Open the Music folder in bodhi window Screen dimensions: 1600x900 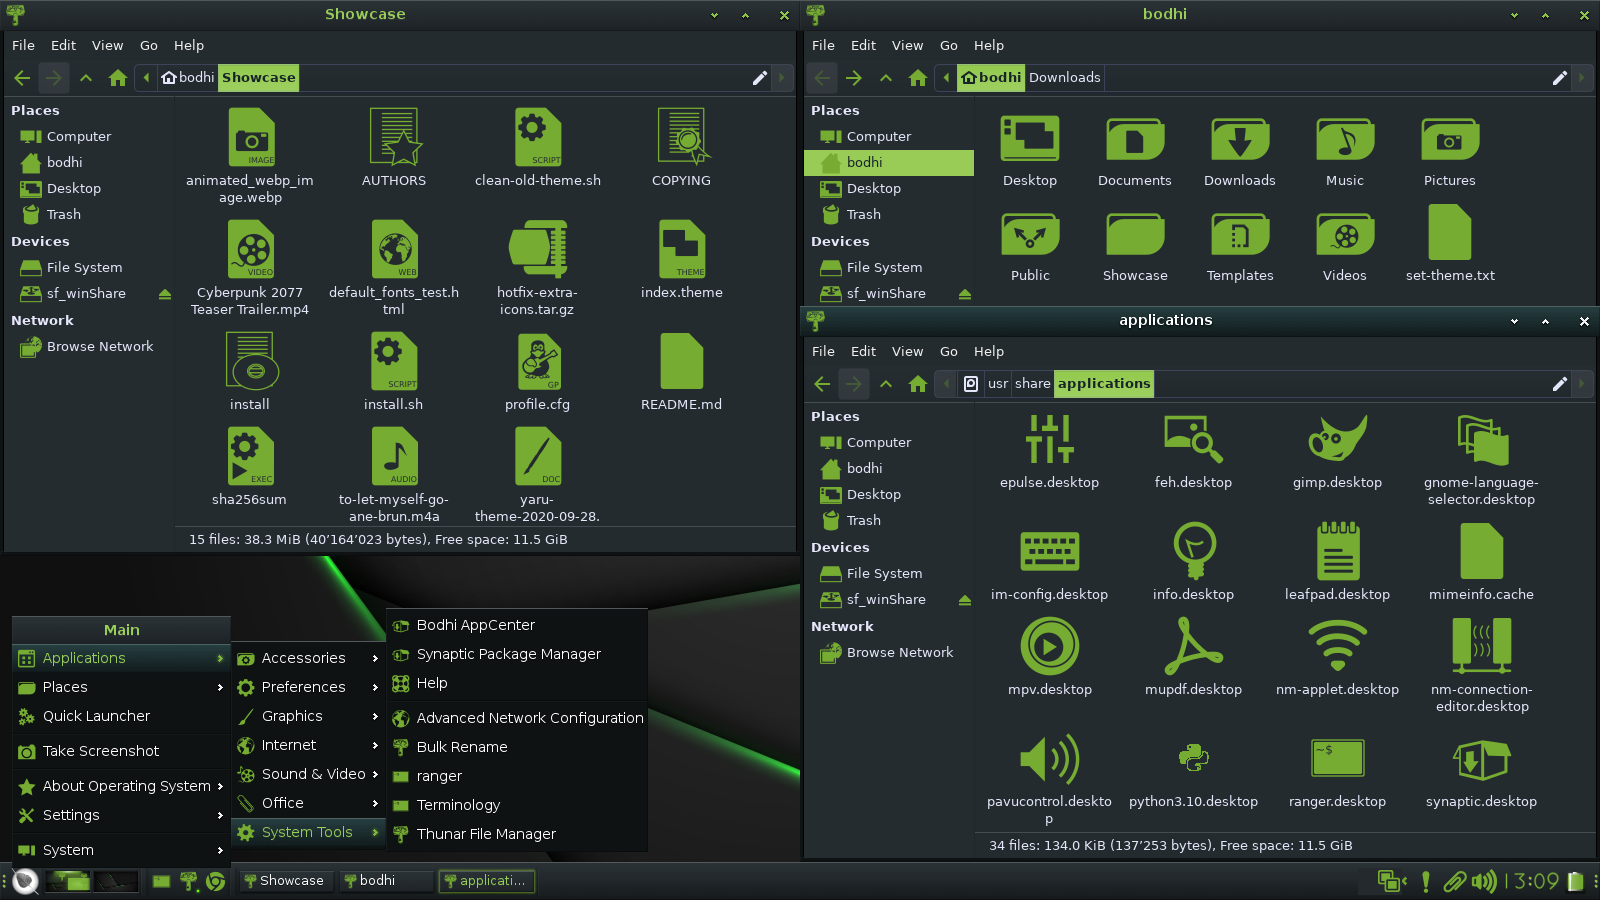[1345, 139]
